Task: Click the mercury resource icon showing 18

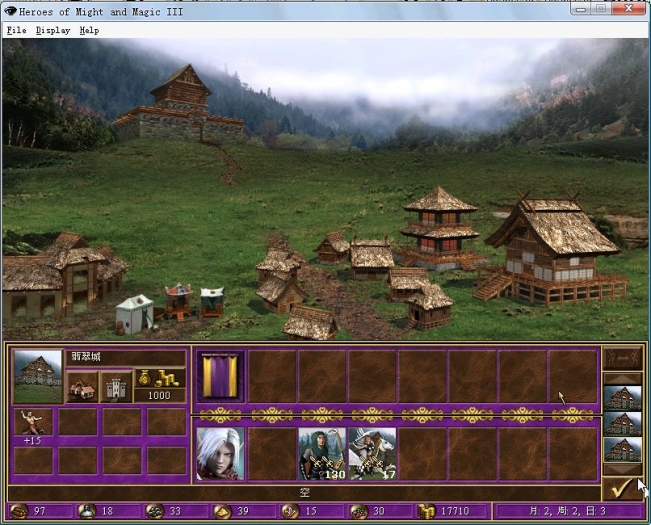Action: point(87,511)
